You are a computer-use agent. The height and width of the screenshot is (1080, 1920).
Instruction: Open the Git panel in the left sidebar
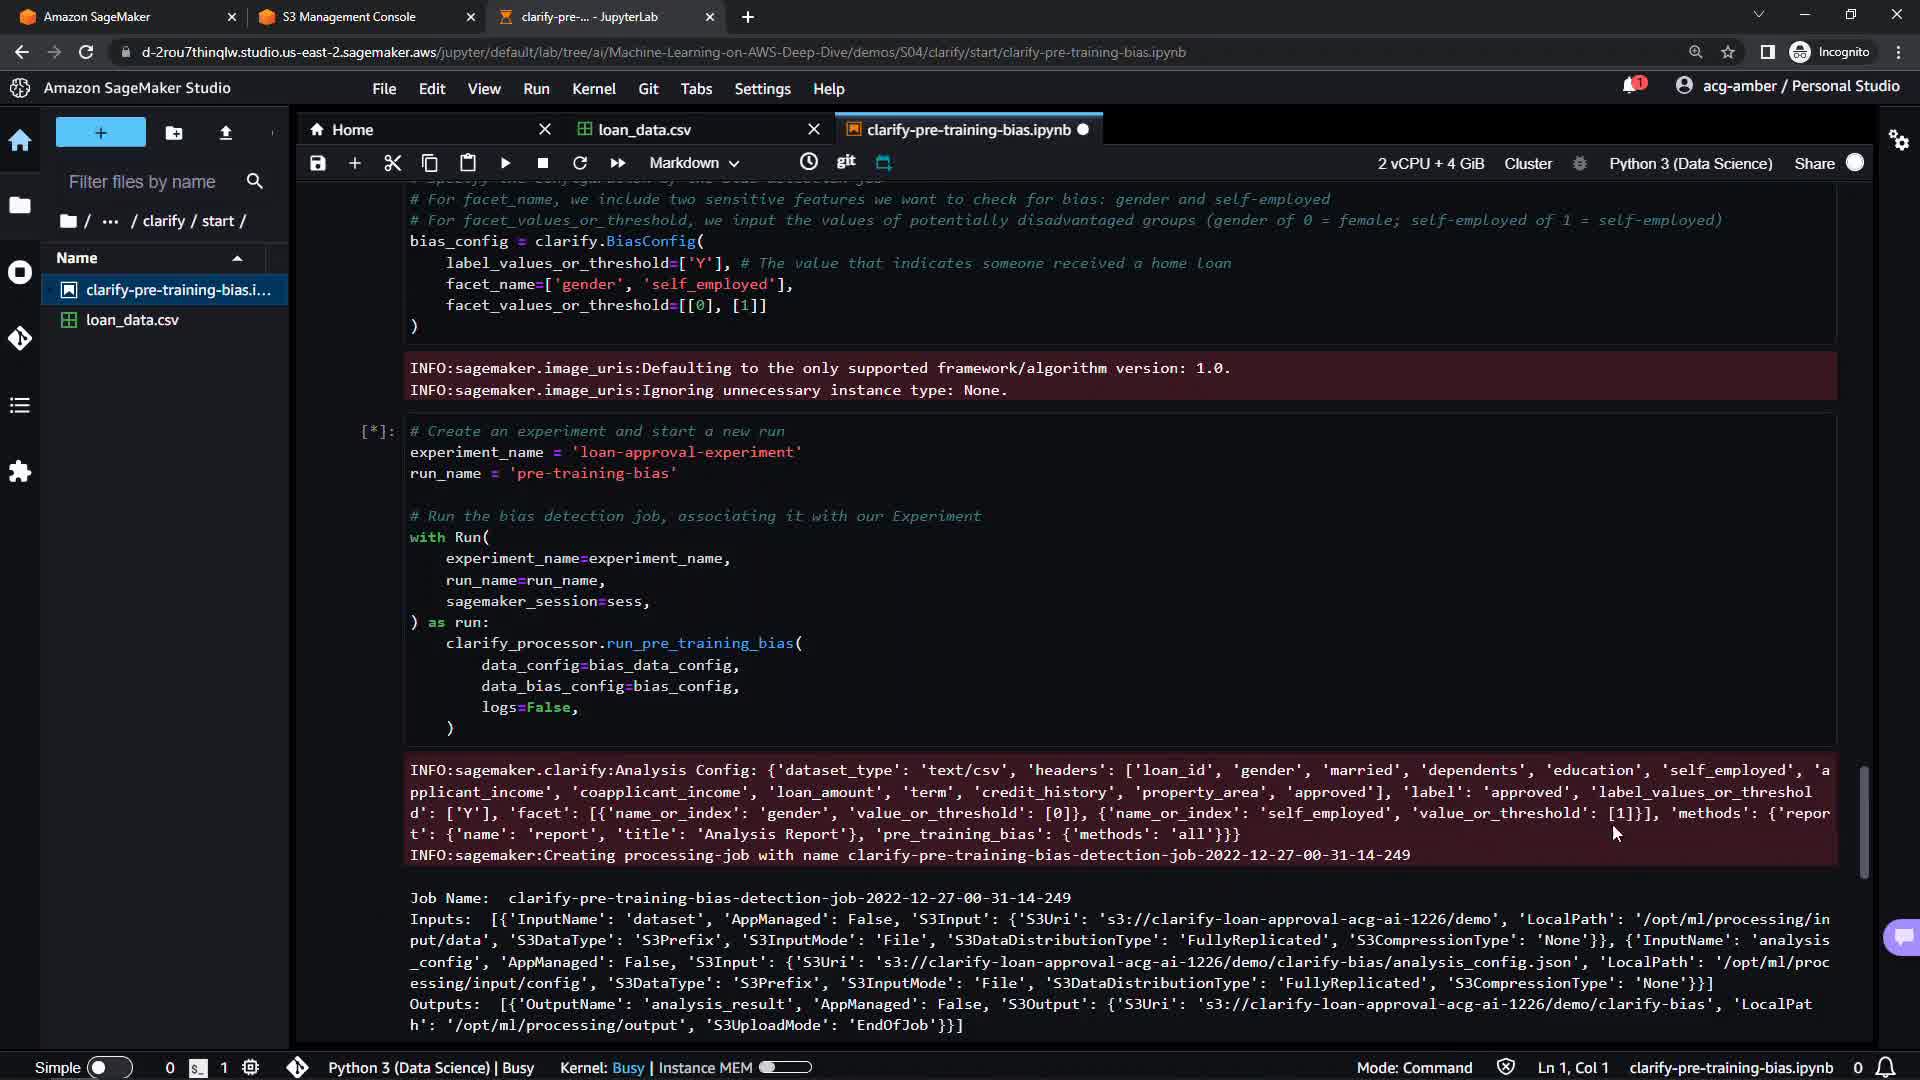[20, 339]
